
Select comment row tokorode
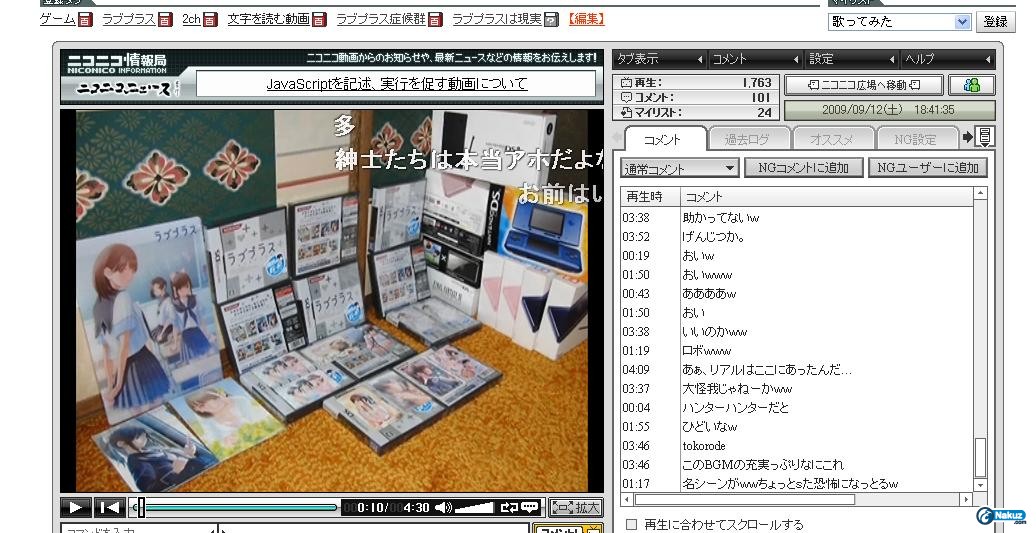(797, 446)
